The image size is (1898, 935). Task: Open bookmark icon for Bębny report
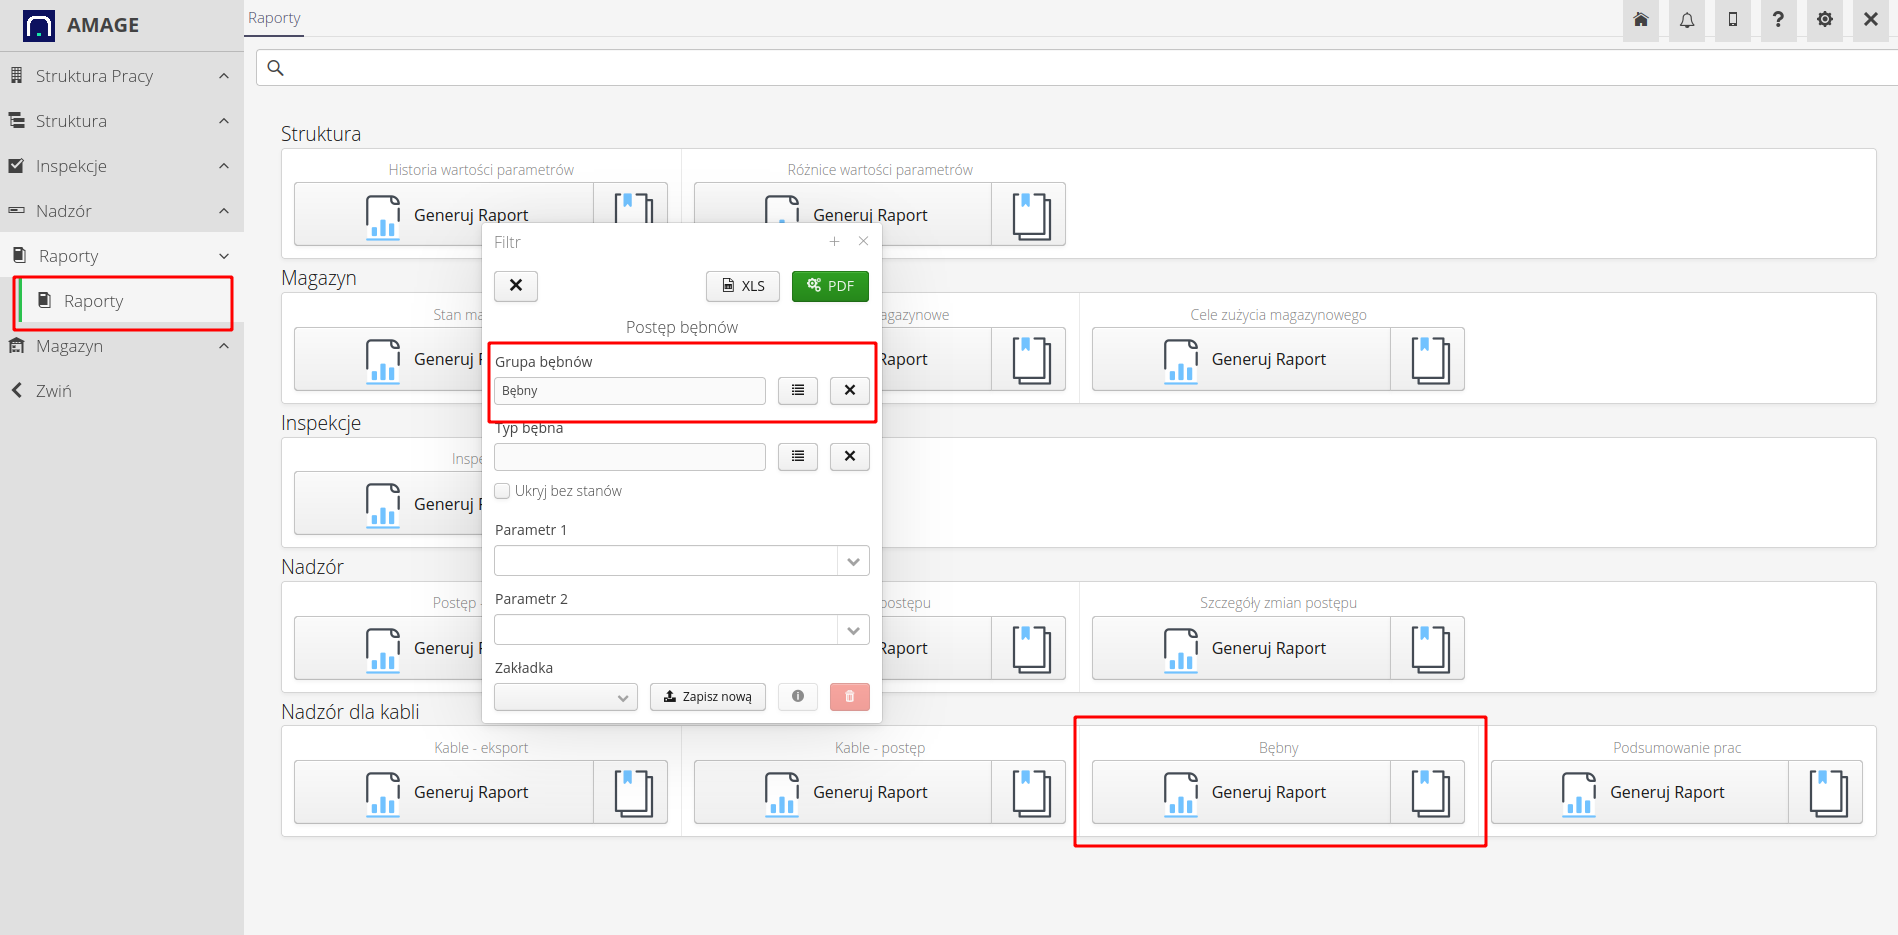point(1429,793)
